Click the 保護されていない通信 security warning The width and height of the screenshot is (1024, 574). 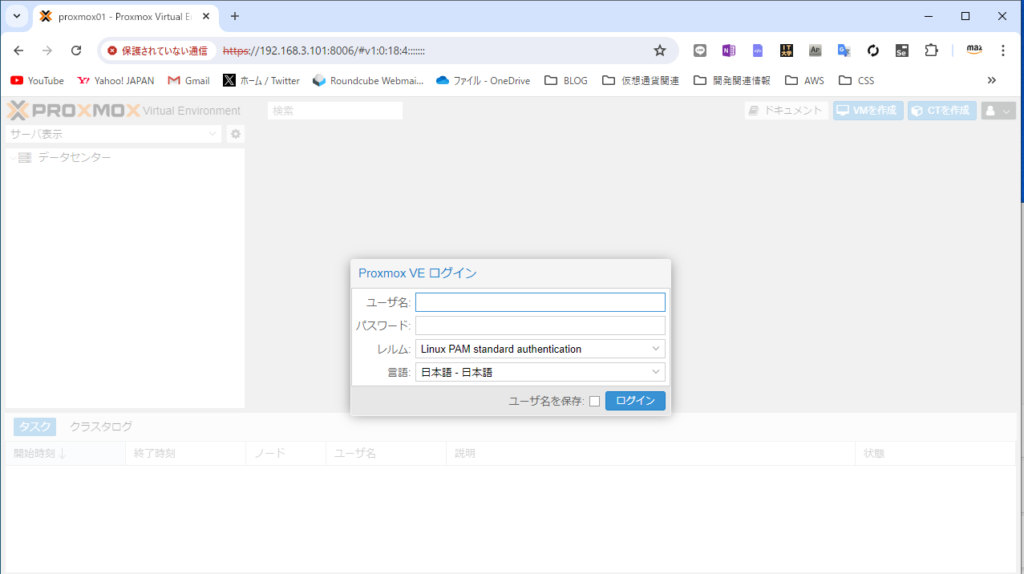point(157,50)
